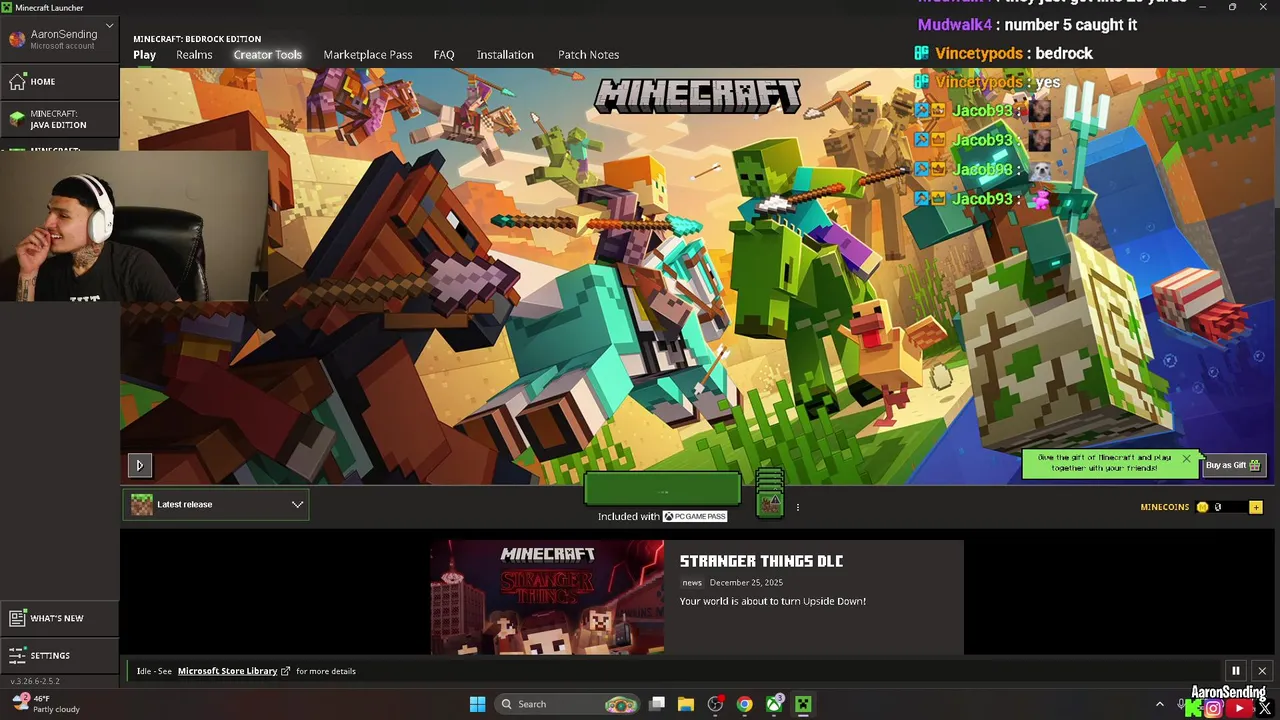Click the Minecraft Launcher taskbar icon
Screen dimensions: 1280x720
(x=803, y=704)
